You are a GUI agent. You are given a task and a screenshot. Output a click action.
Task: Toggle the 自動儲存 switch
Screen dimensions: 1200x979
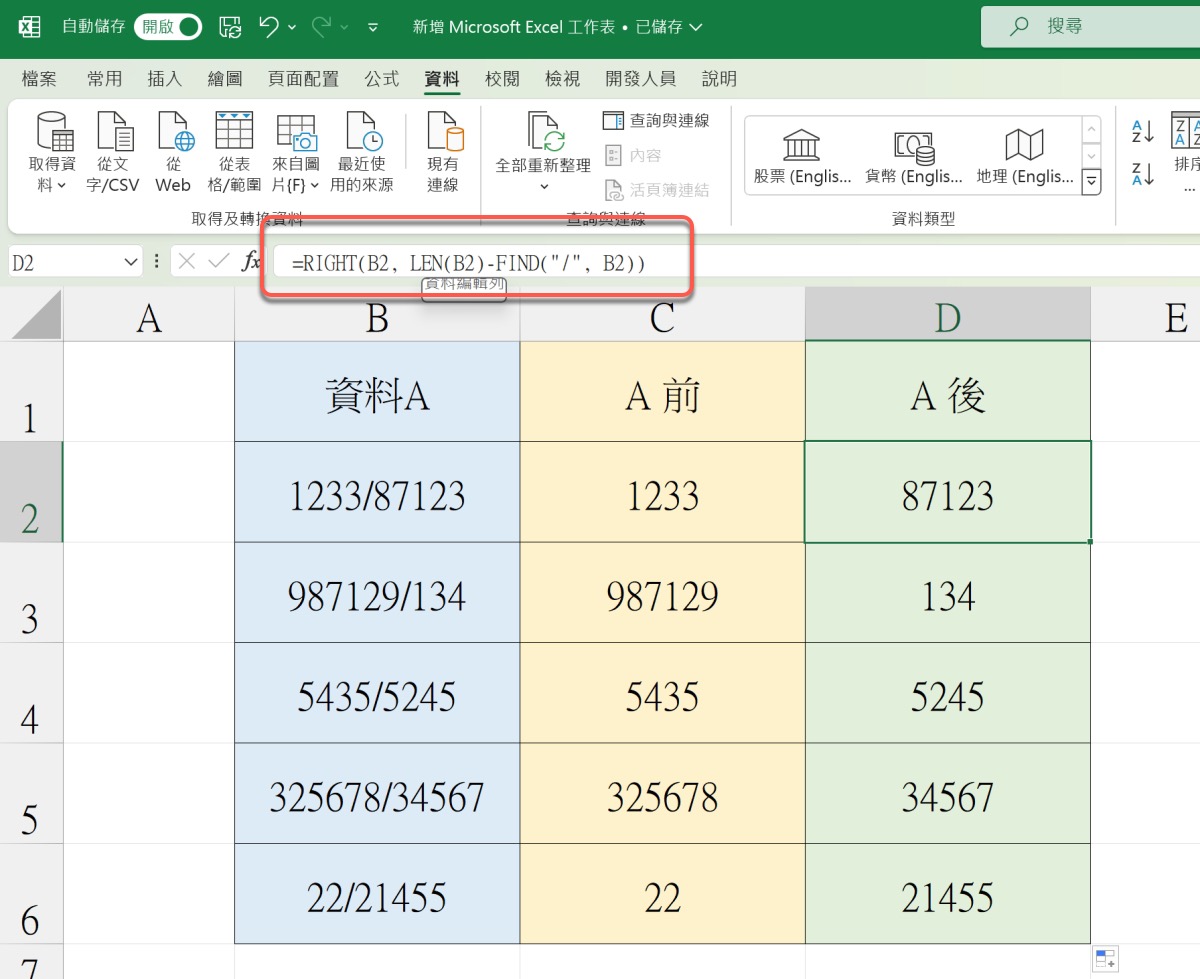coord(168,27)
